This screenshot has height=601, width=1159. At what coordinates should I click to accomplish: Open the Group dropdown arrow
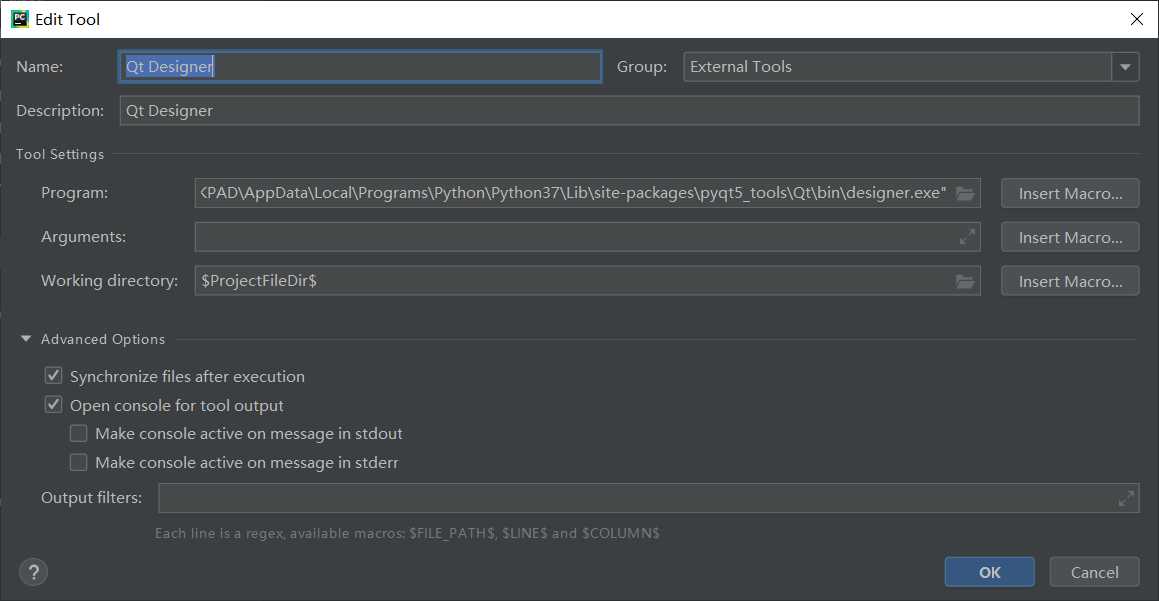point(1125,67)
